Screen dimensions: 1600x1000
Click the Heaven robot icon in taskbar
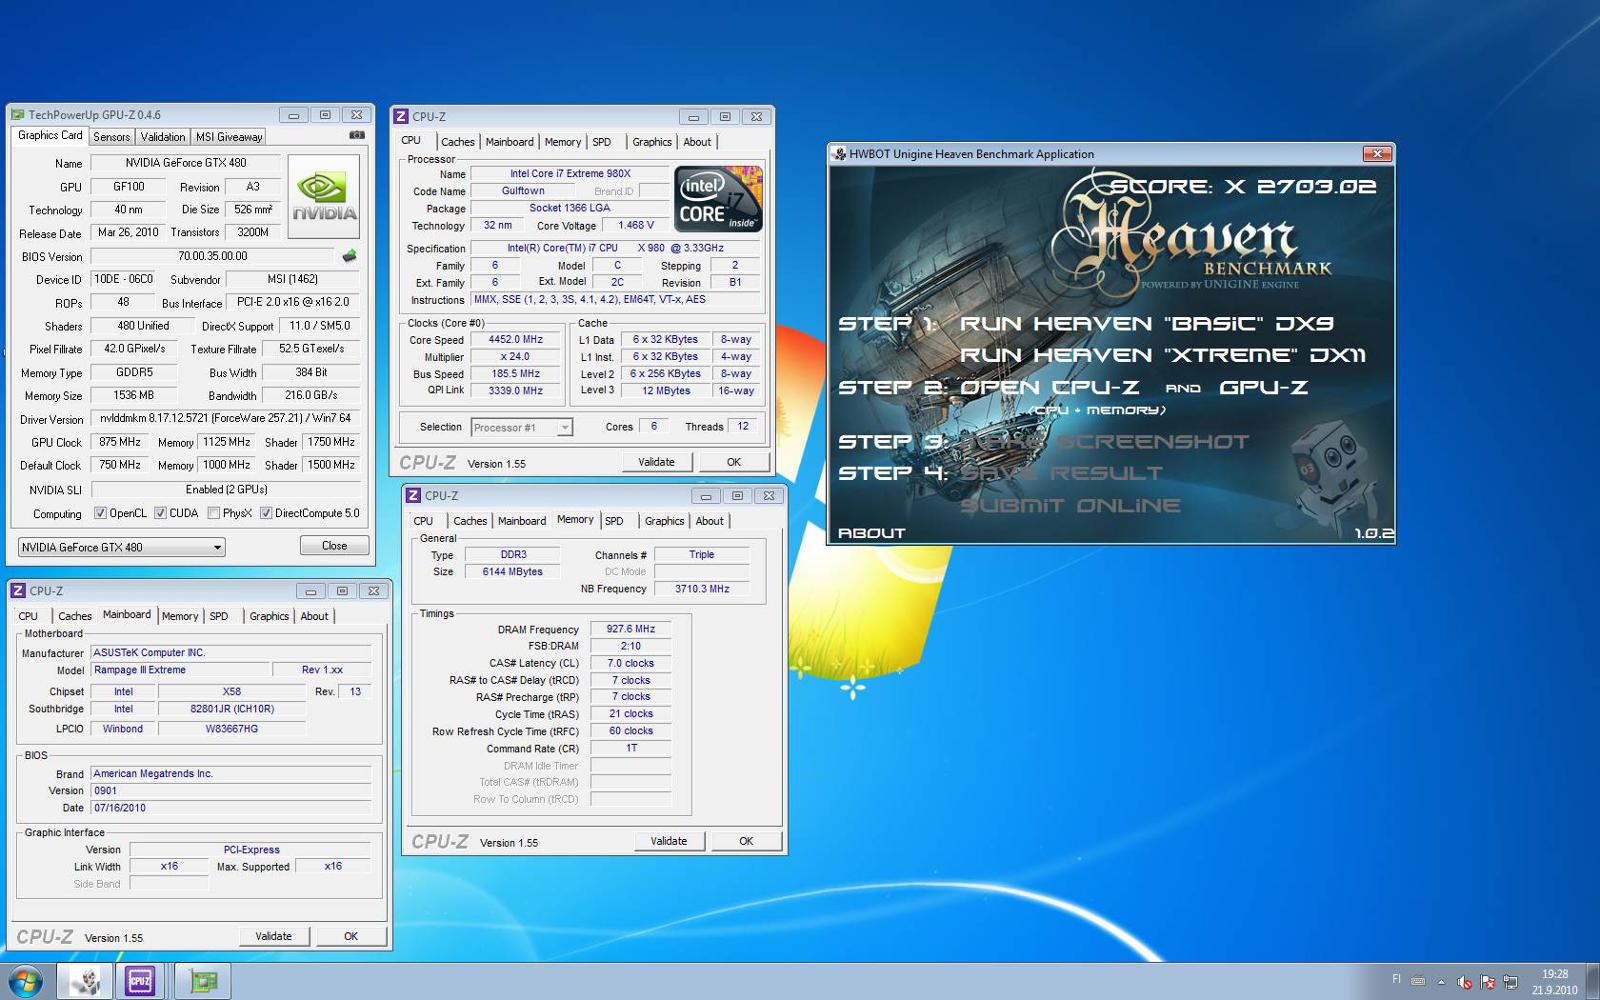click(x=84, y=981)
